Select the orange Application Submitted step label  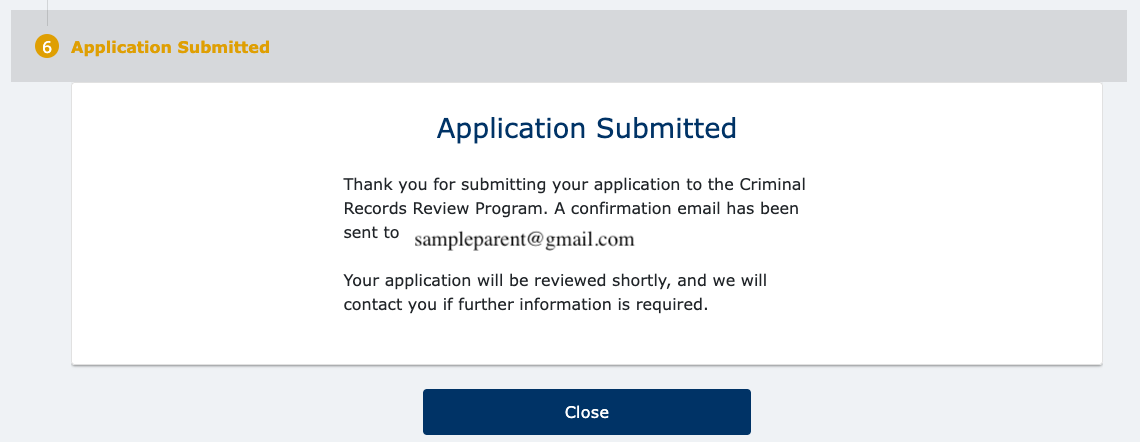(170, 47)
